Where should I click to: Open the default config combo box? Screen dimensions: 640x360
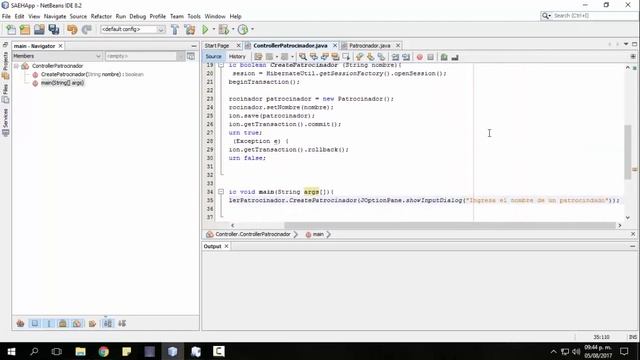click(x=133, y=29)
